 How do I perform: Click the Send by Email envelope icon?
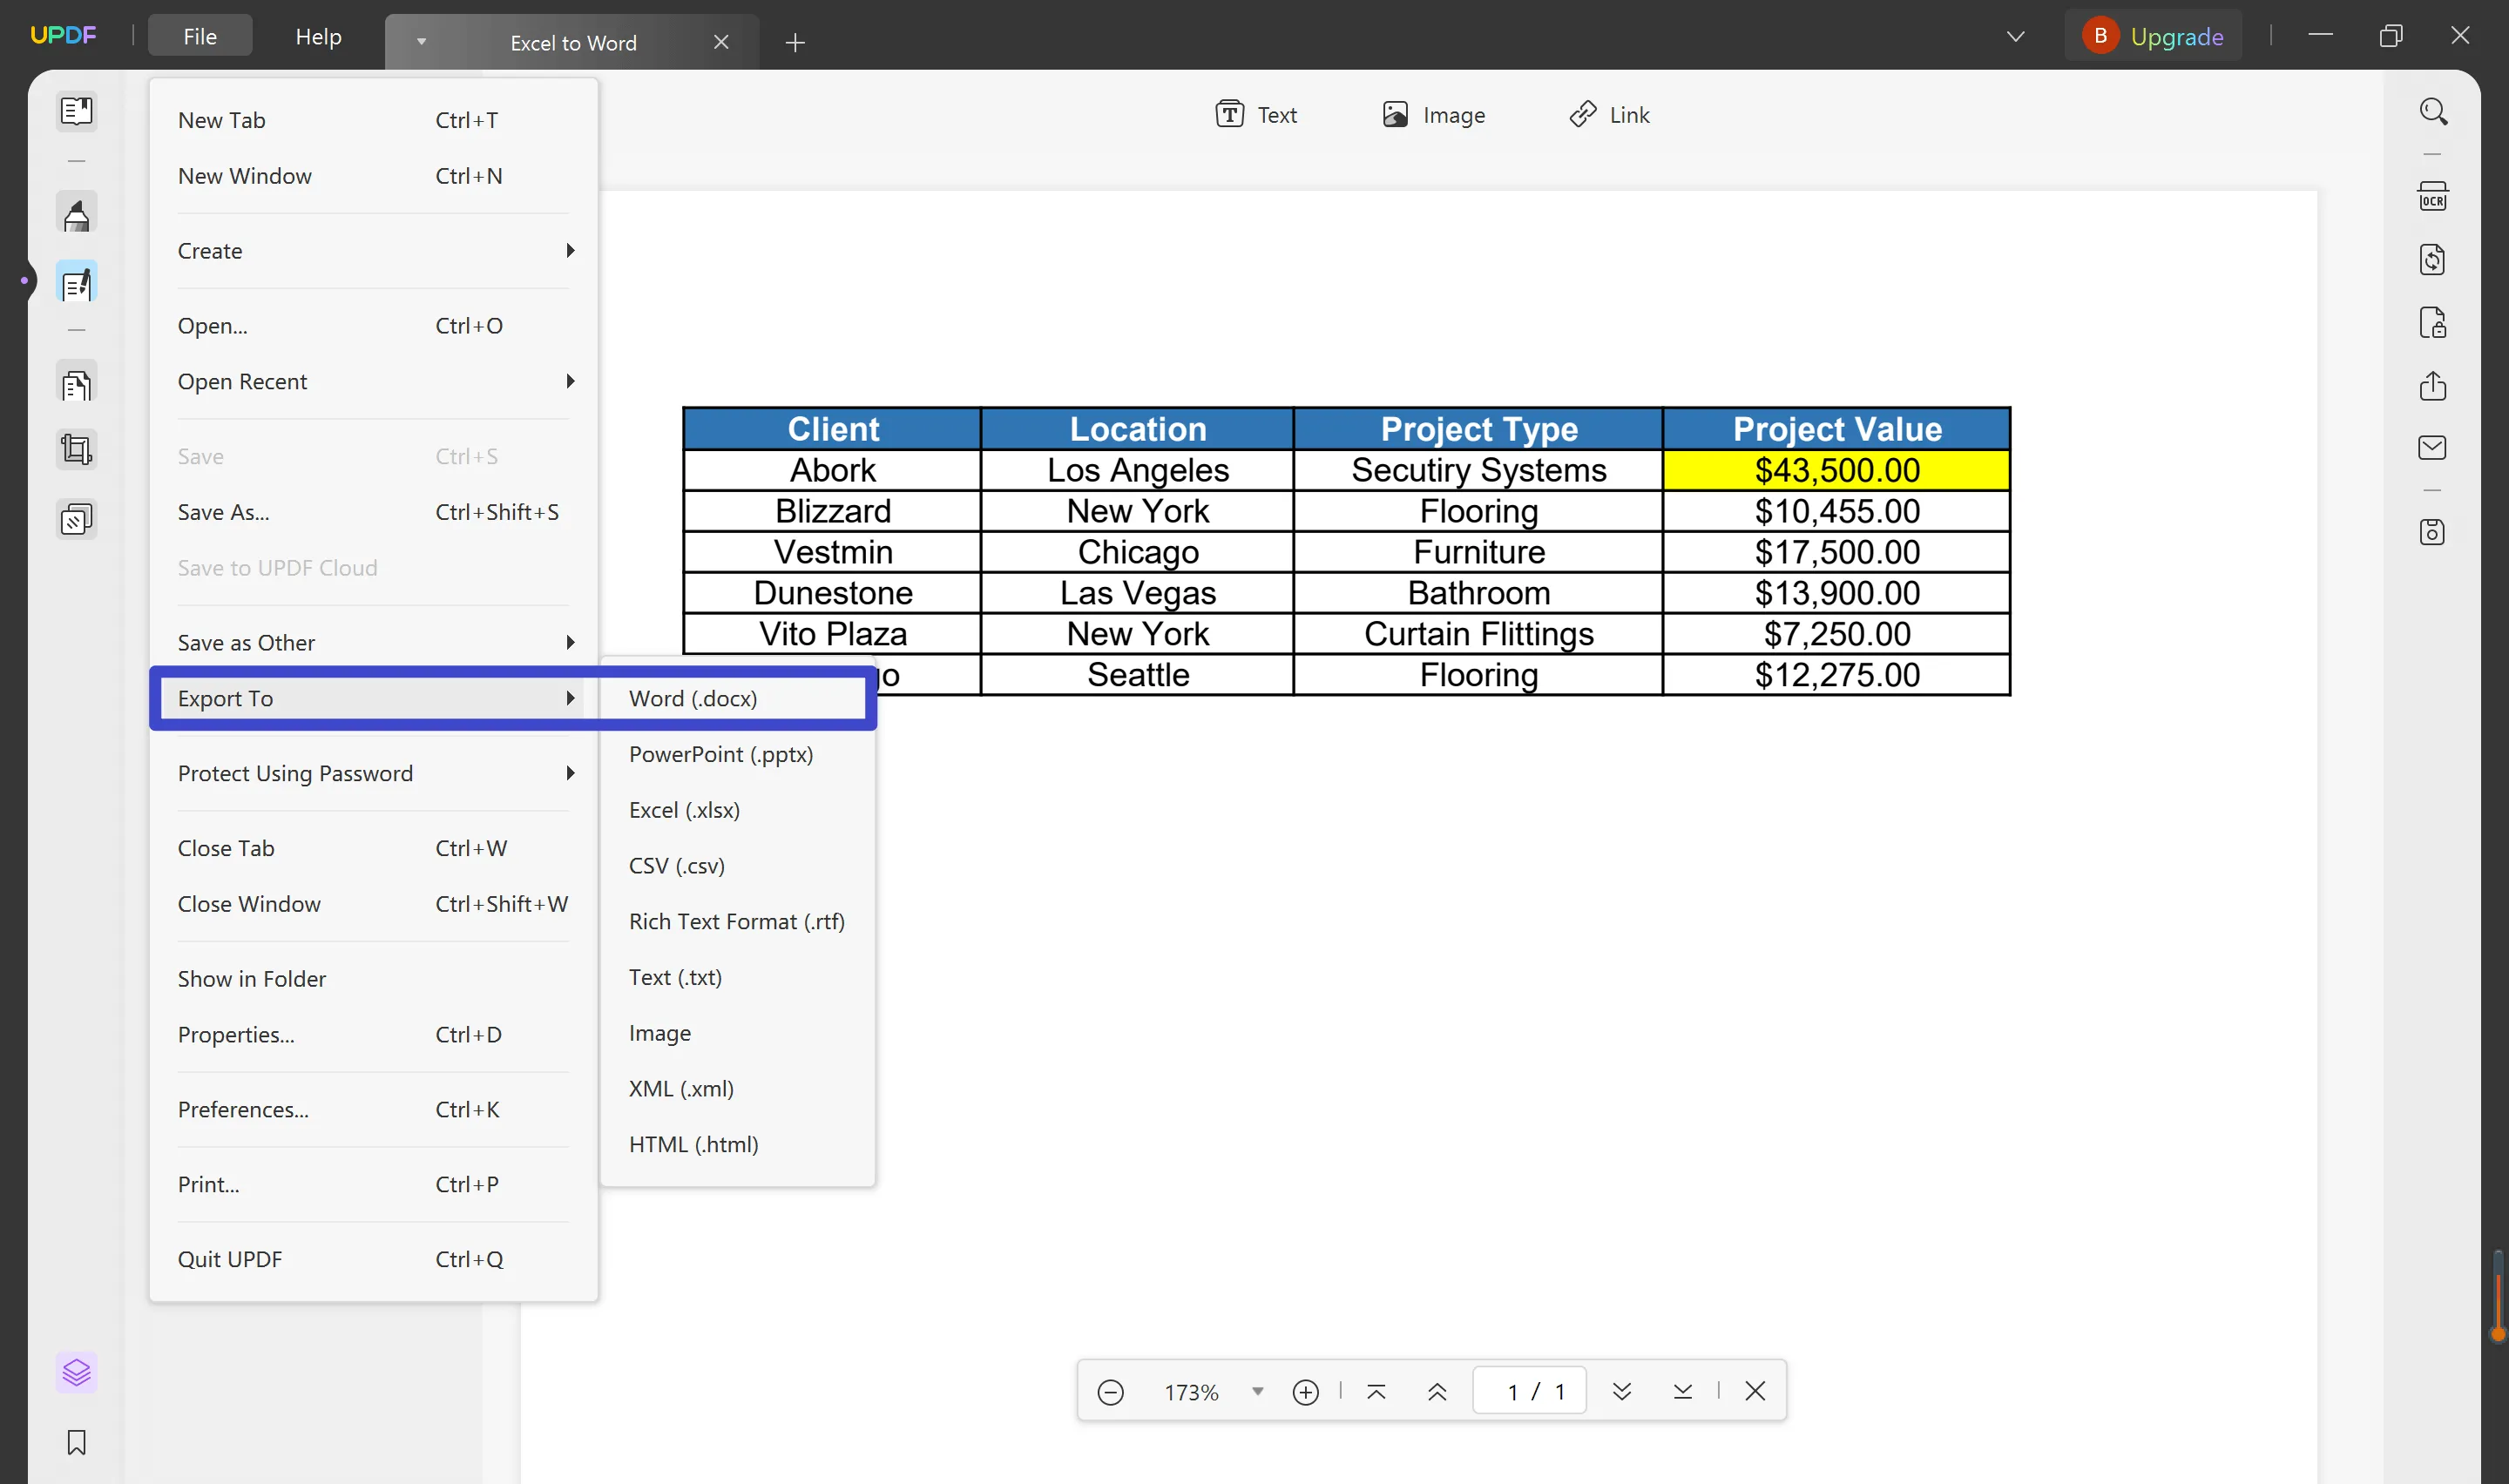point(2432,447)
